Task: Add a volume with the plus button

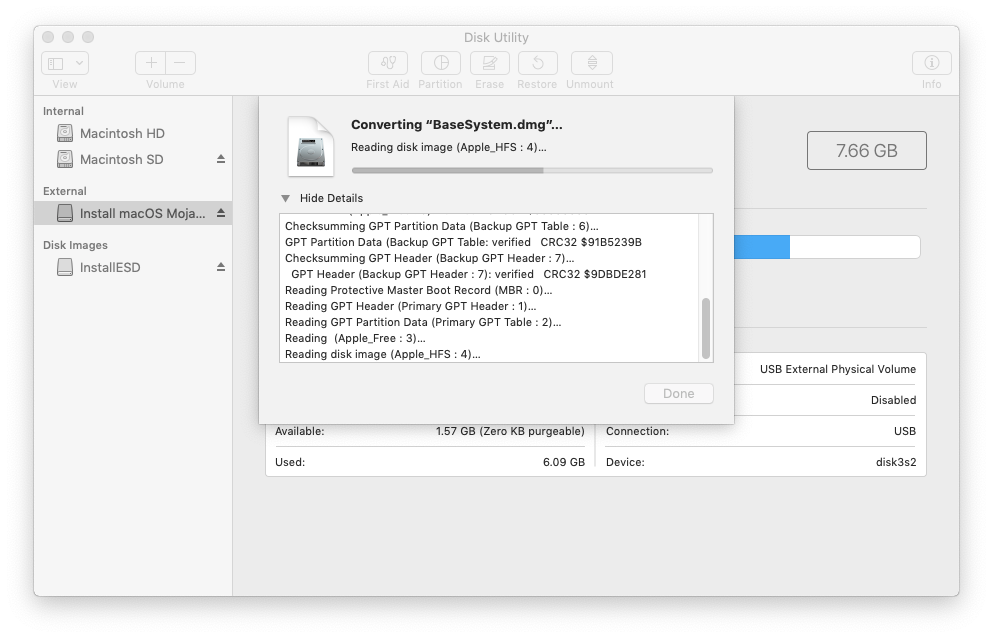Action: pos(151,63)
